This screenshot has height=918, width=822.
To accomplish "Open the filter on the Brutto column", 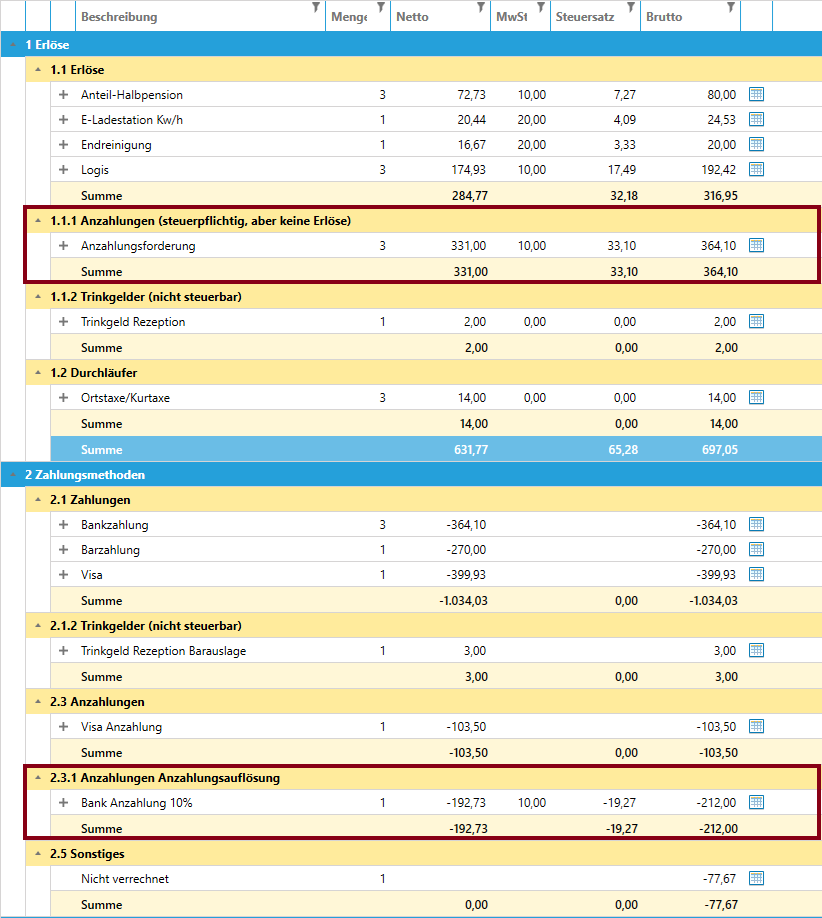I will tap(731, 8).
